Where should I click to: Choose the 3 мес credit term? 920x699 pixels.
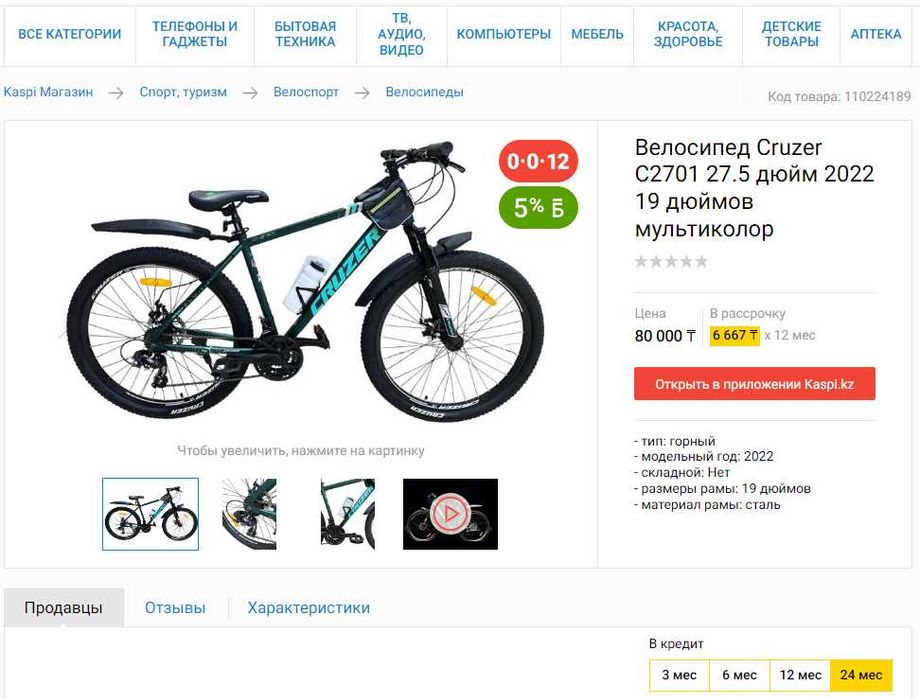(x=679, y=675)
